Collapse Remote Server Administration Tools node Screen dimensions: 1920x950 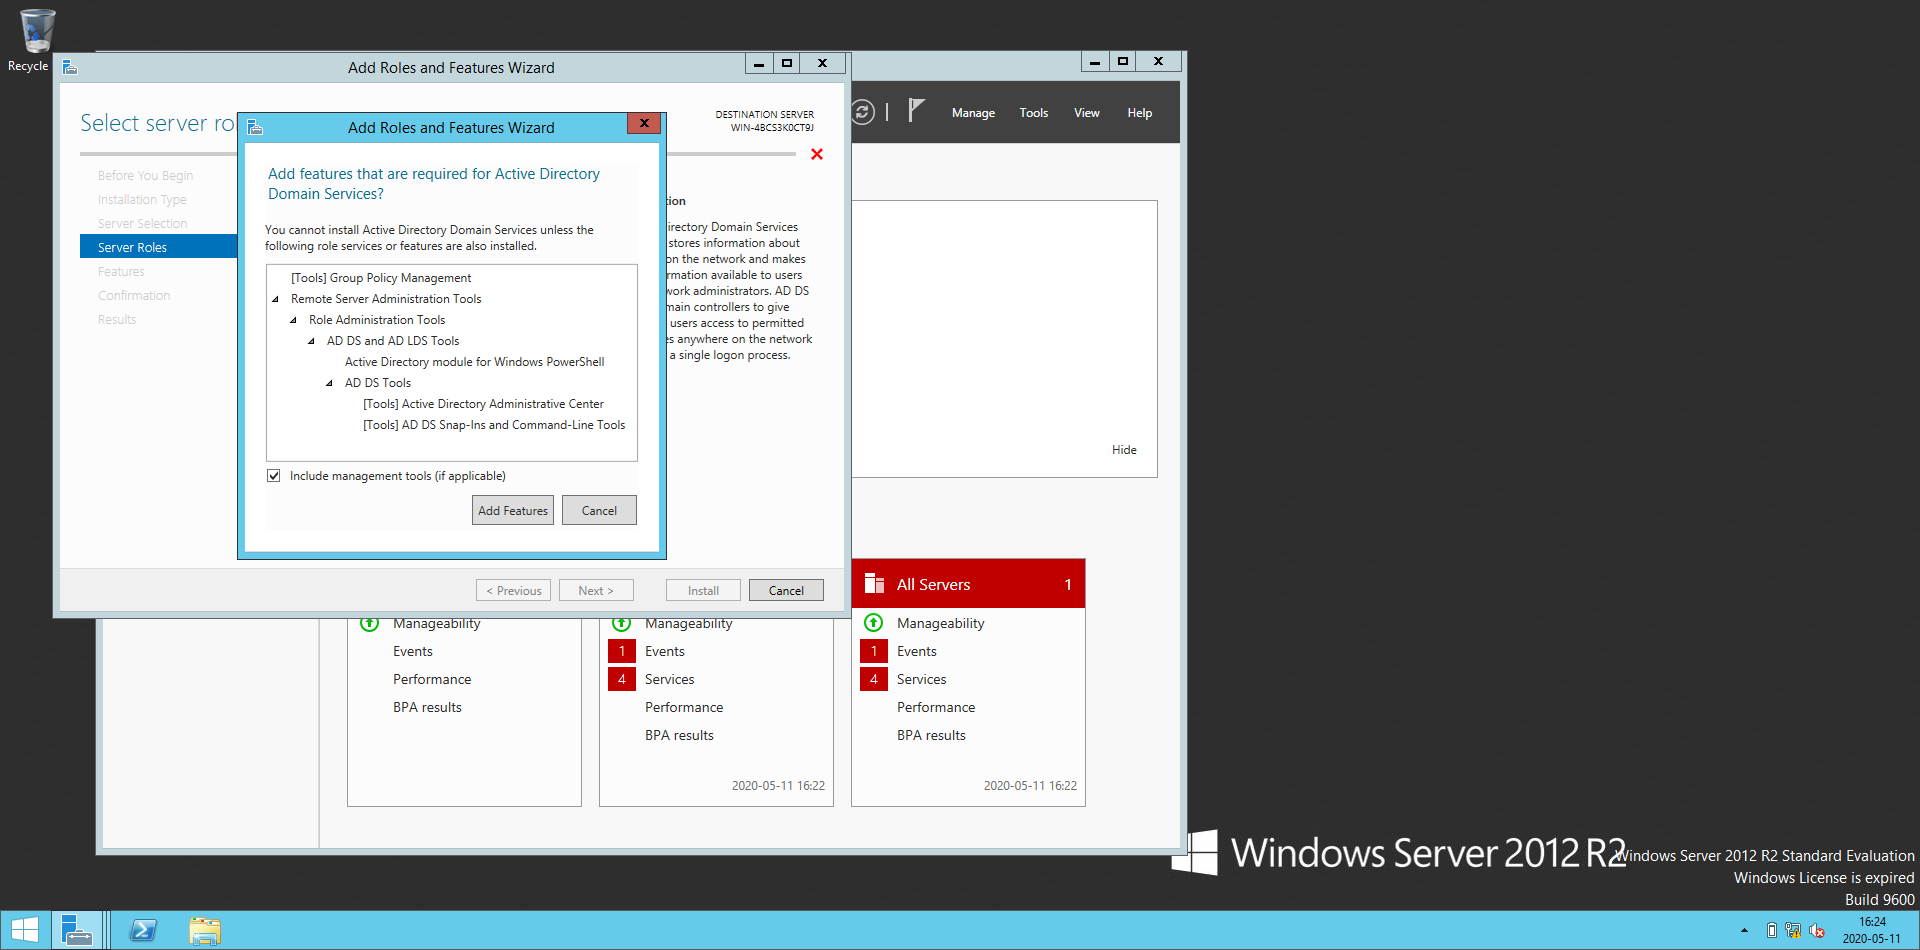click(276, 299)
